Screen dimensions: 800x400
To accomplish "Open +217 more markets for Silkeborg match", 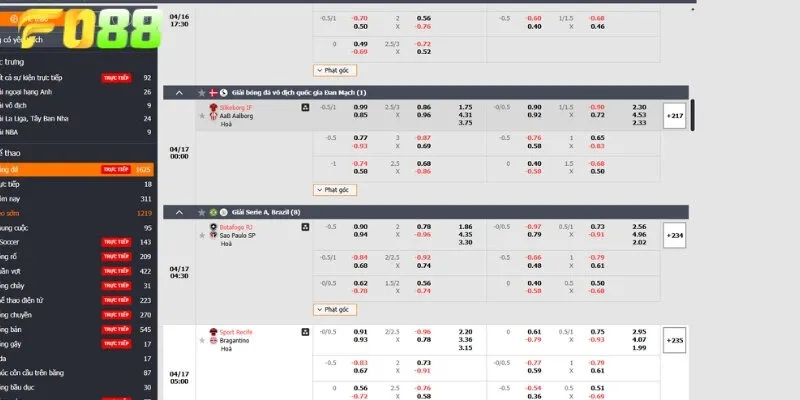I will pos(674,116).
